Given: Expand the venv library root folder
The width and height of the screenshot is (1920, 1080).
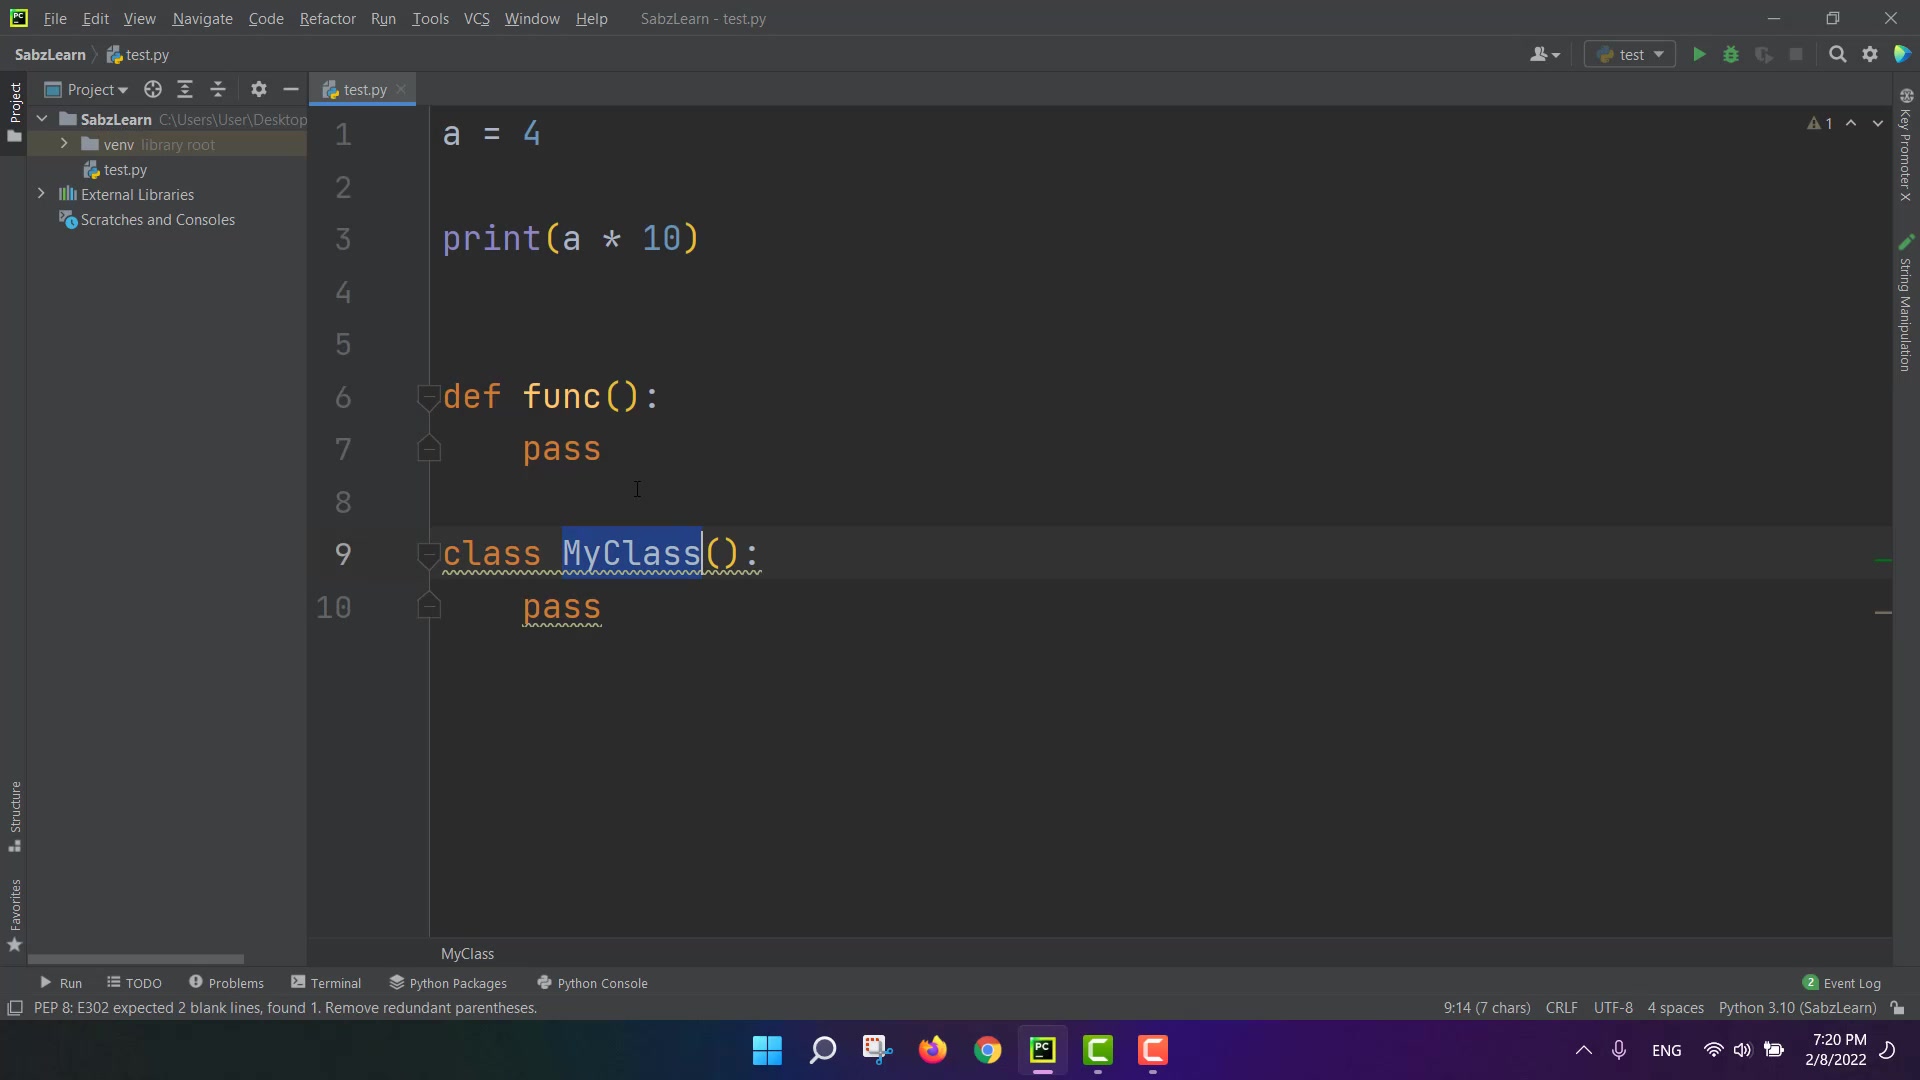Looking at the screenshot, I should pyautogui.click(x=64, y=144).
